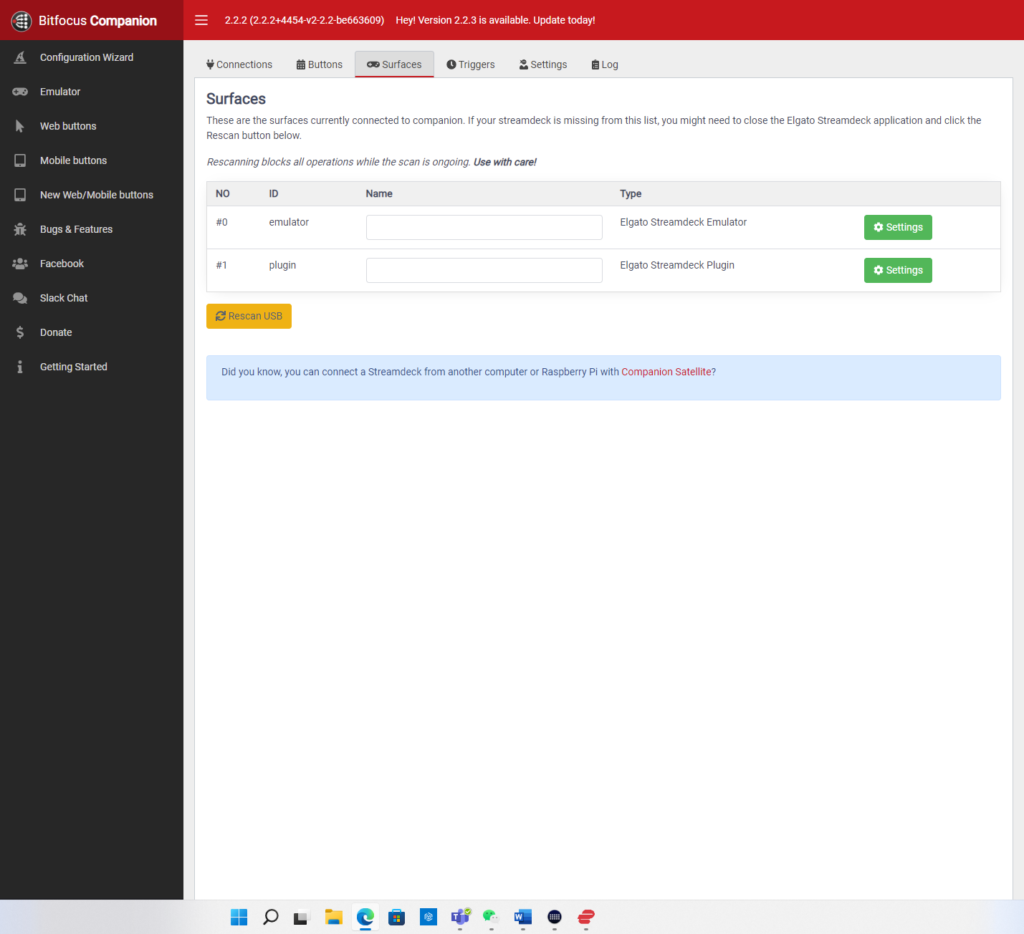Screen dimensions: 1024x934
Task: Open Microsoft Teams from the taskbar
Action: 460,917
